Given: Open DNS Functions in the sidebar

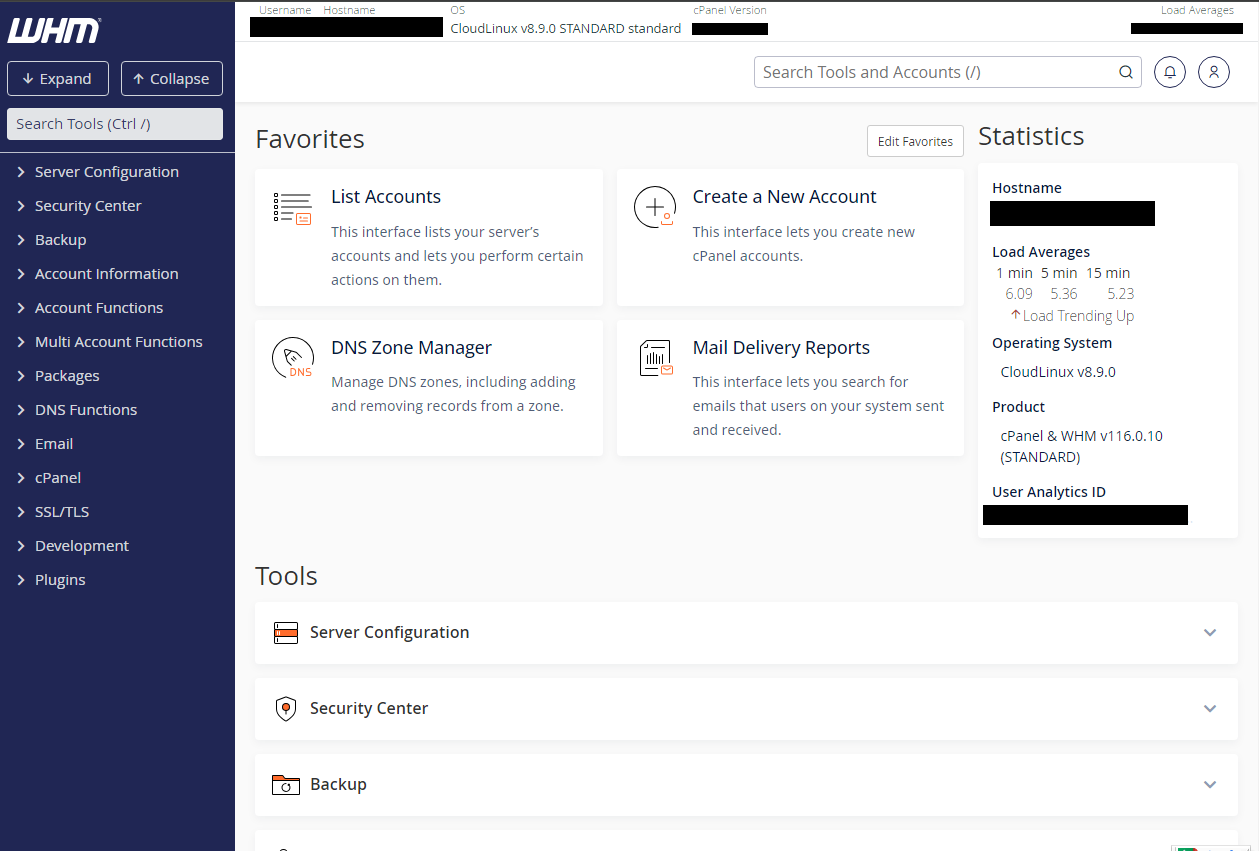Looking at the screenshot, I should [86, 410].
